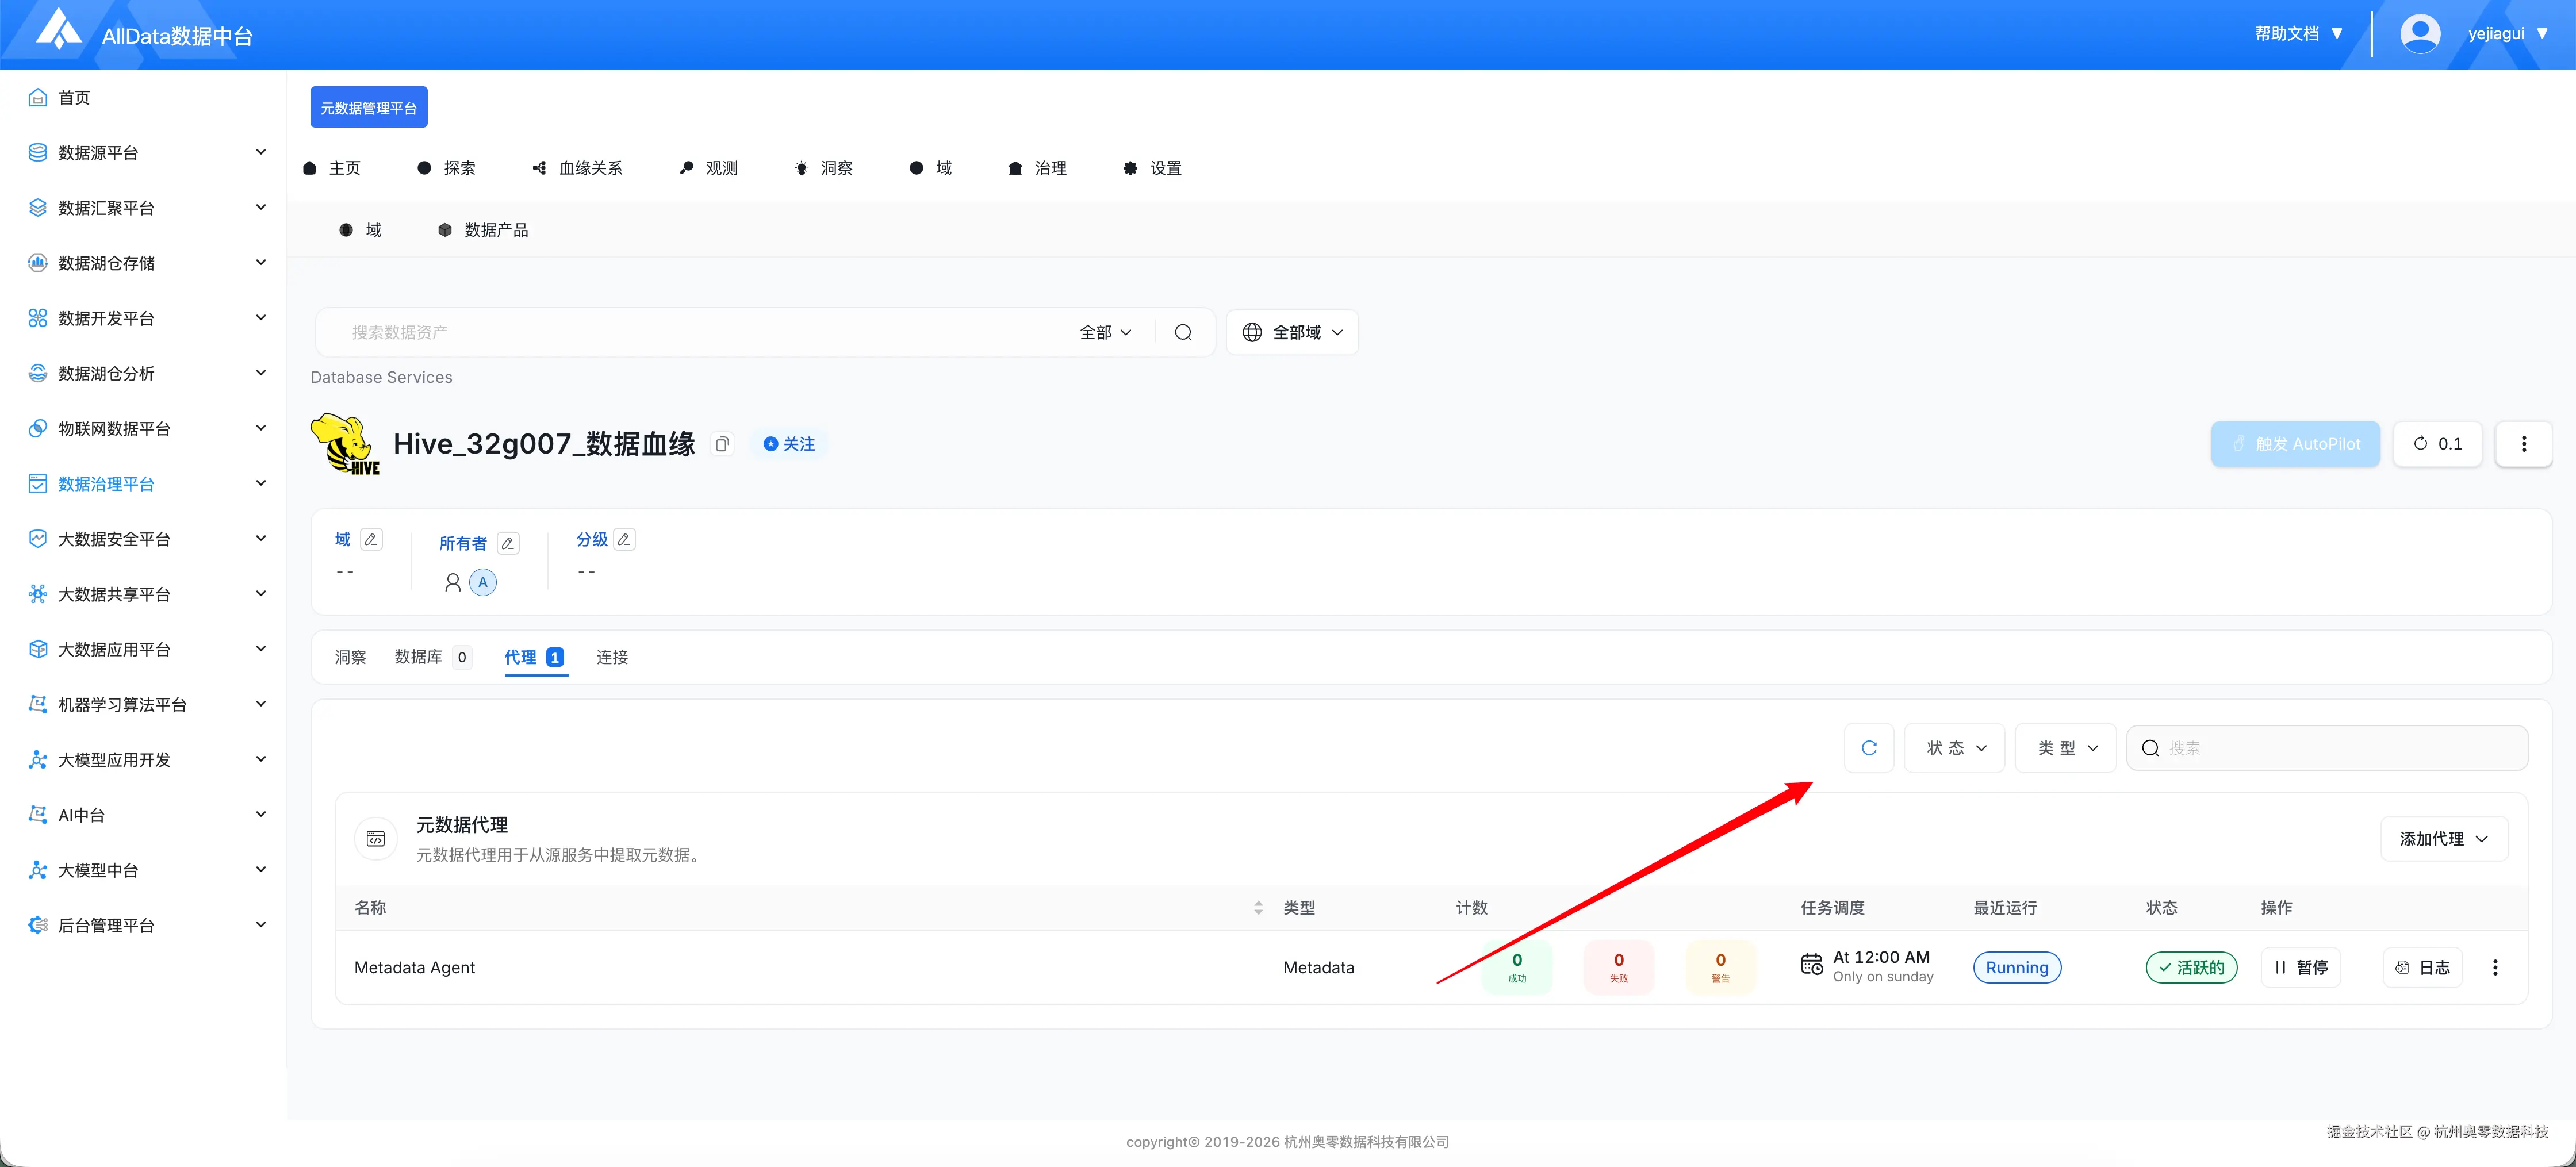2576x1167 pixels.
Task: Open the yejiagui user dropdown
Action: [x=2507, y=34]
